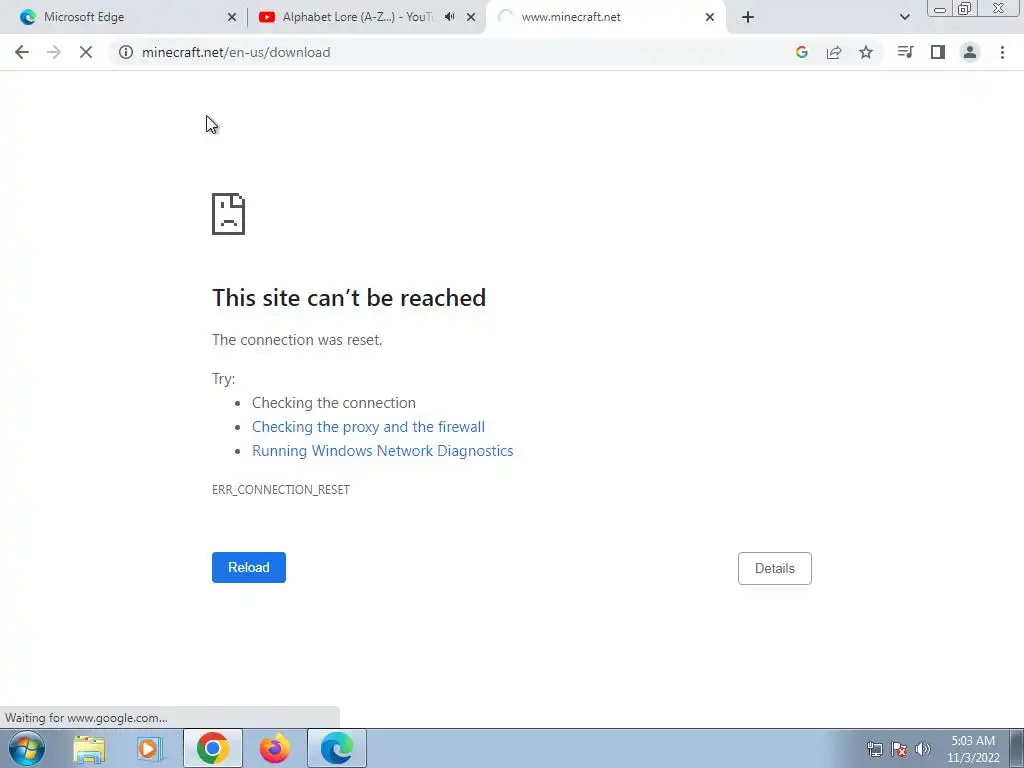This screenshot has height=768, width=1024.
Task: Open Chrome three-dot menu
Action: click(1002, 52)
